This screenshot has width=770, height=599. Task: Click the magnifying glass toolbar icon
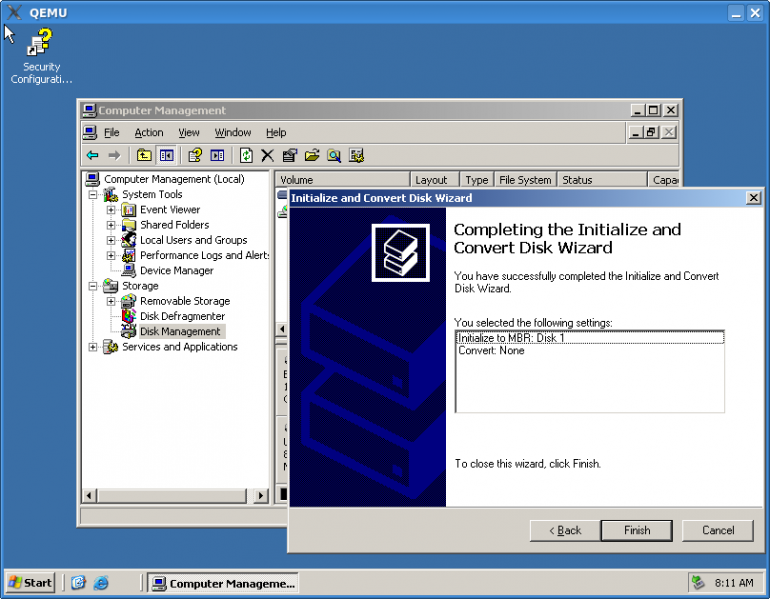[334, 155]
